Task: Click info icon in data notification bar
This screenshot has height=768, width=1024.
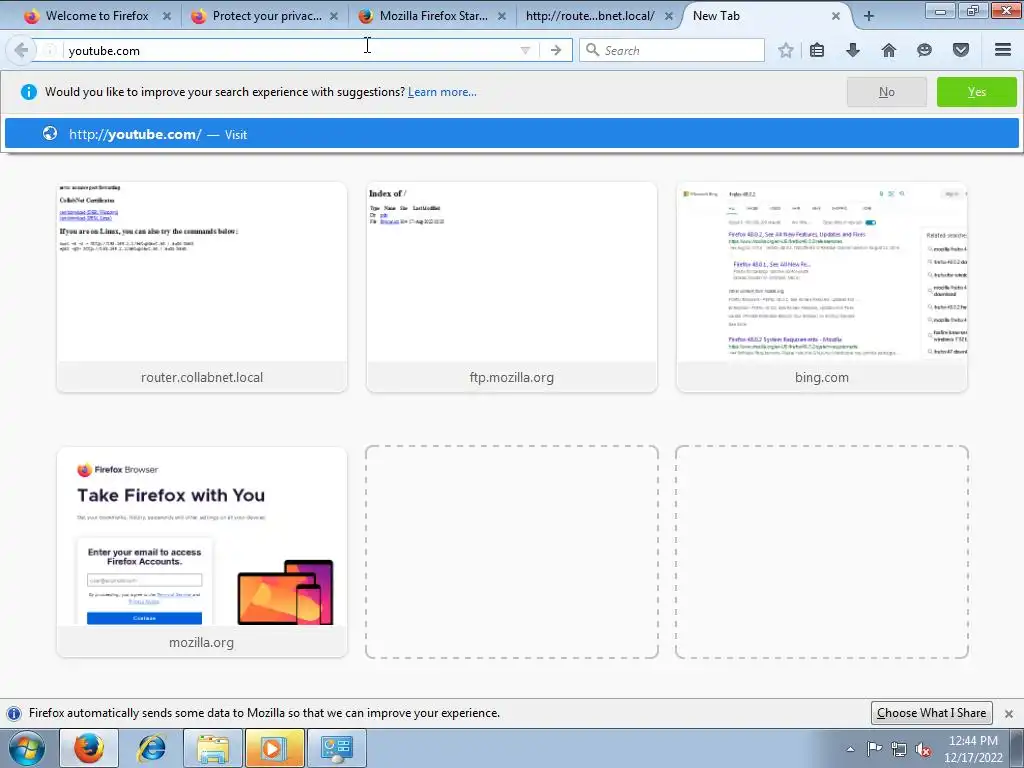Action: coord(14,713)
